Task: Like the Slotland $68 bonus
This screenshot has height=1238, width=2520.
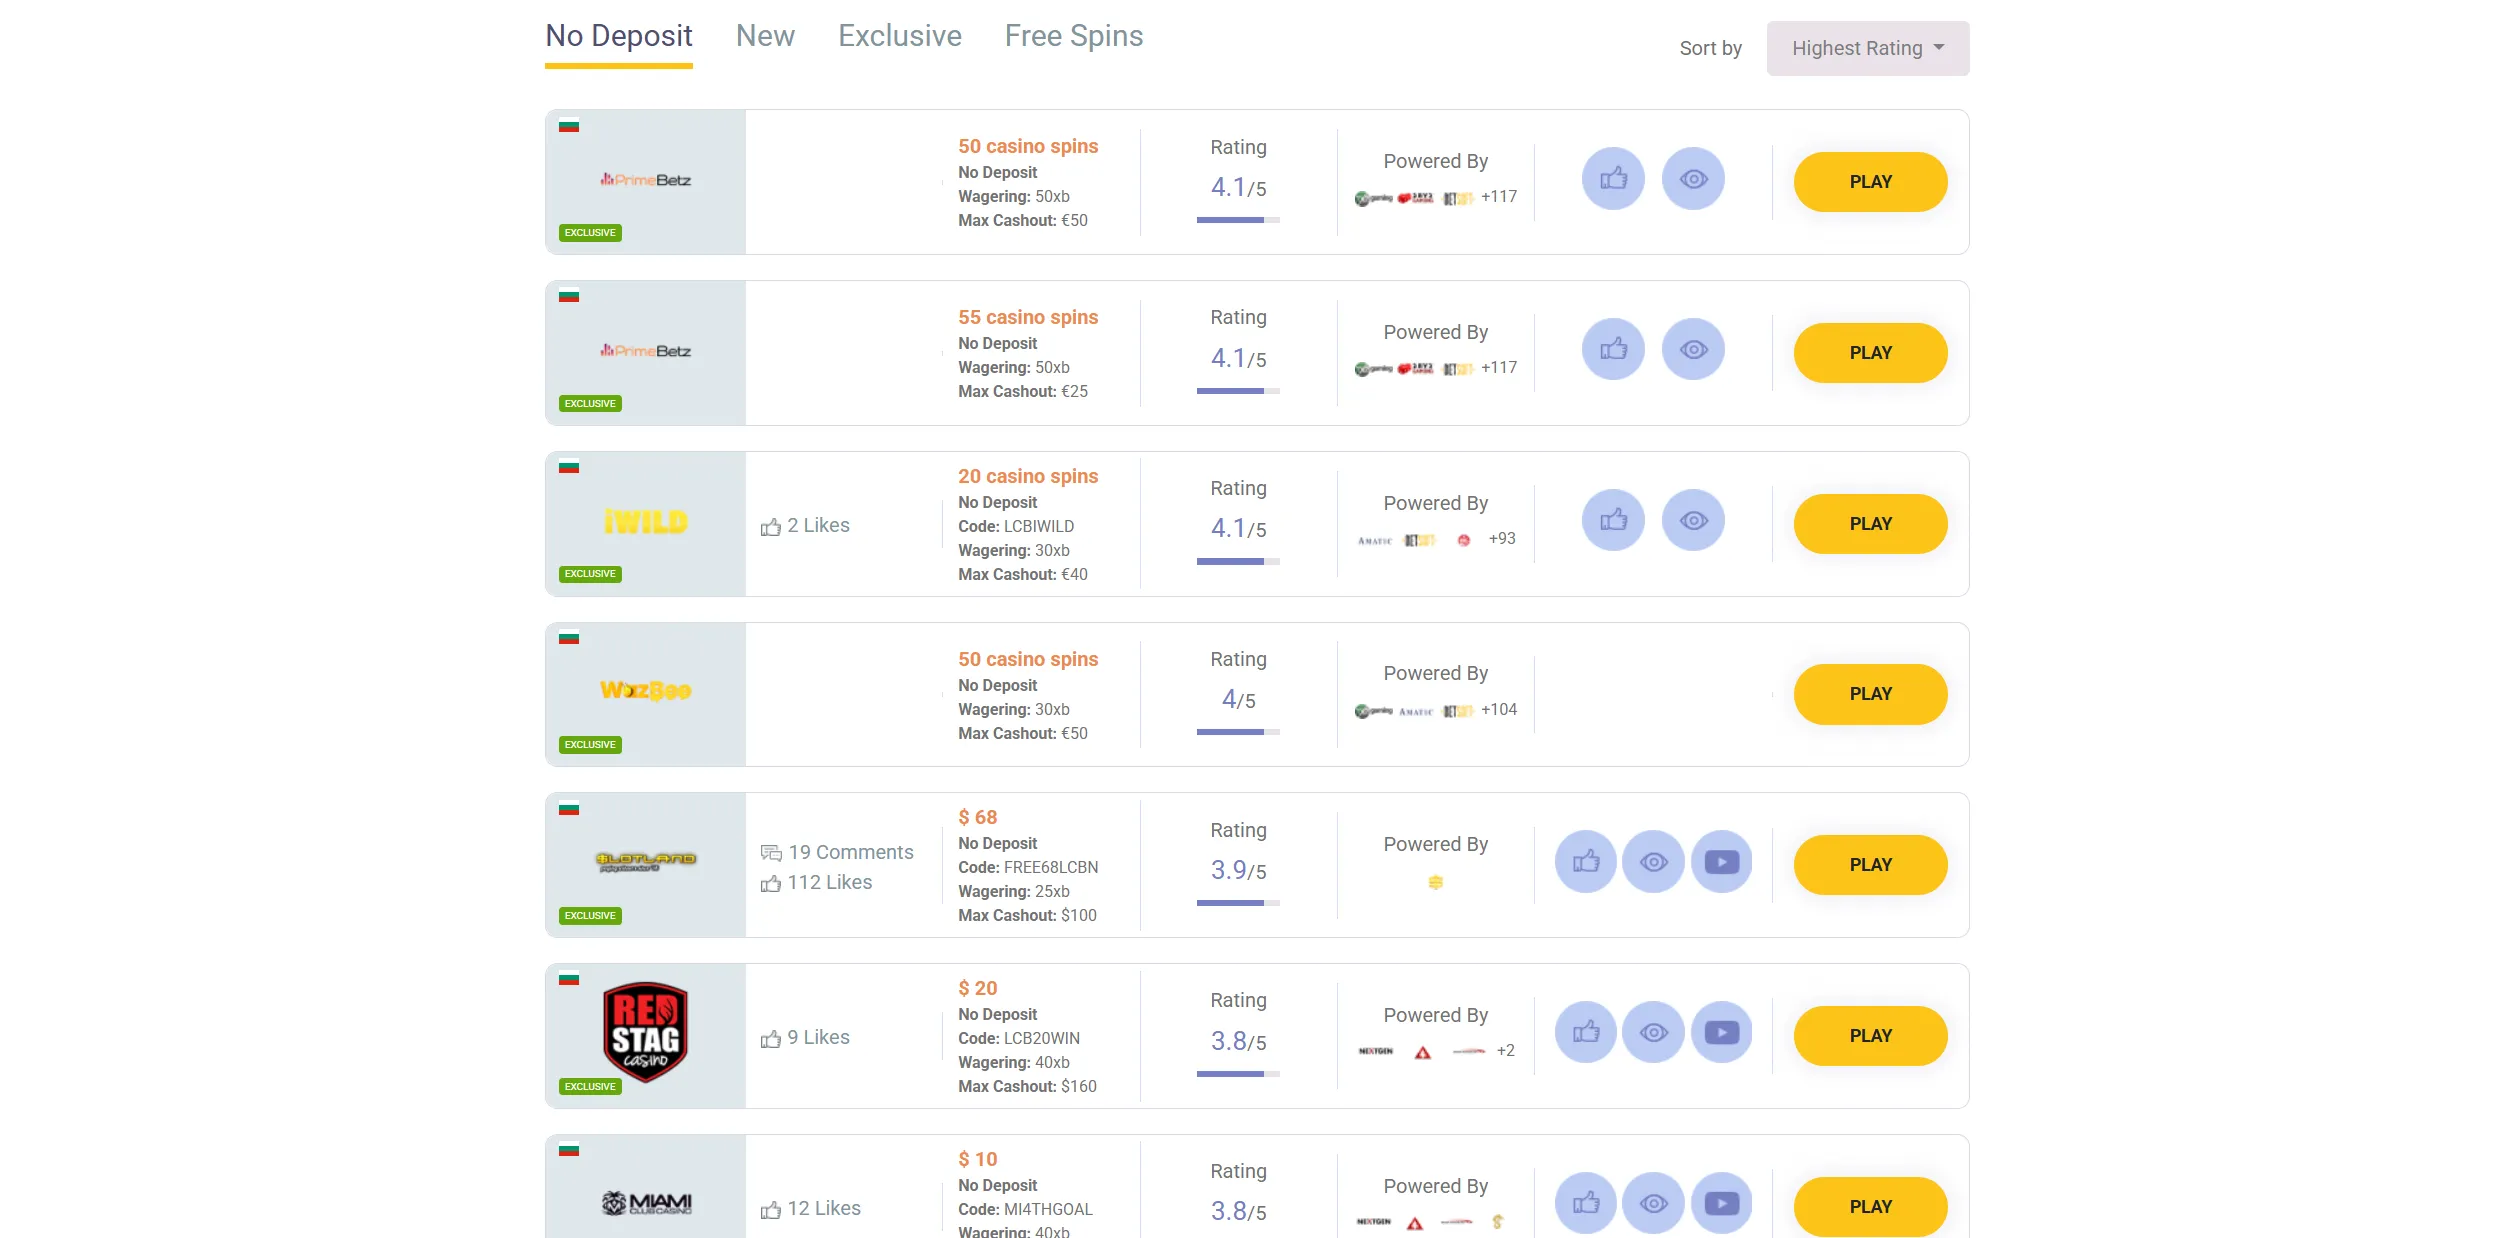Action: pos(1586,862)
